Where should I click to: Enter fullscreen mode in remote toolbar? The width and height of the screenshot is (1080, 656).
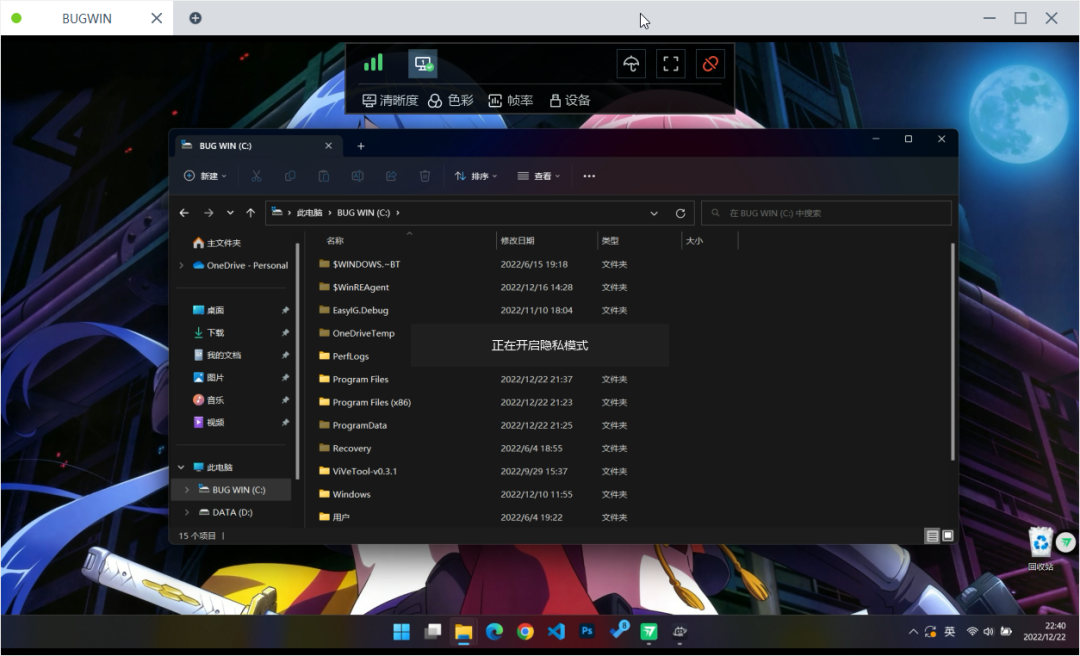click(671, 64)
